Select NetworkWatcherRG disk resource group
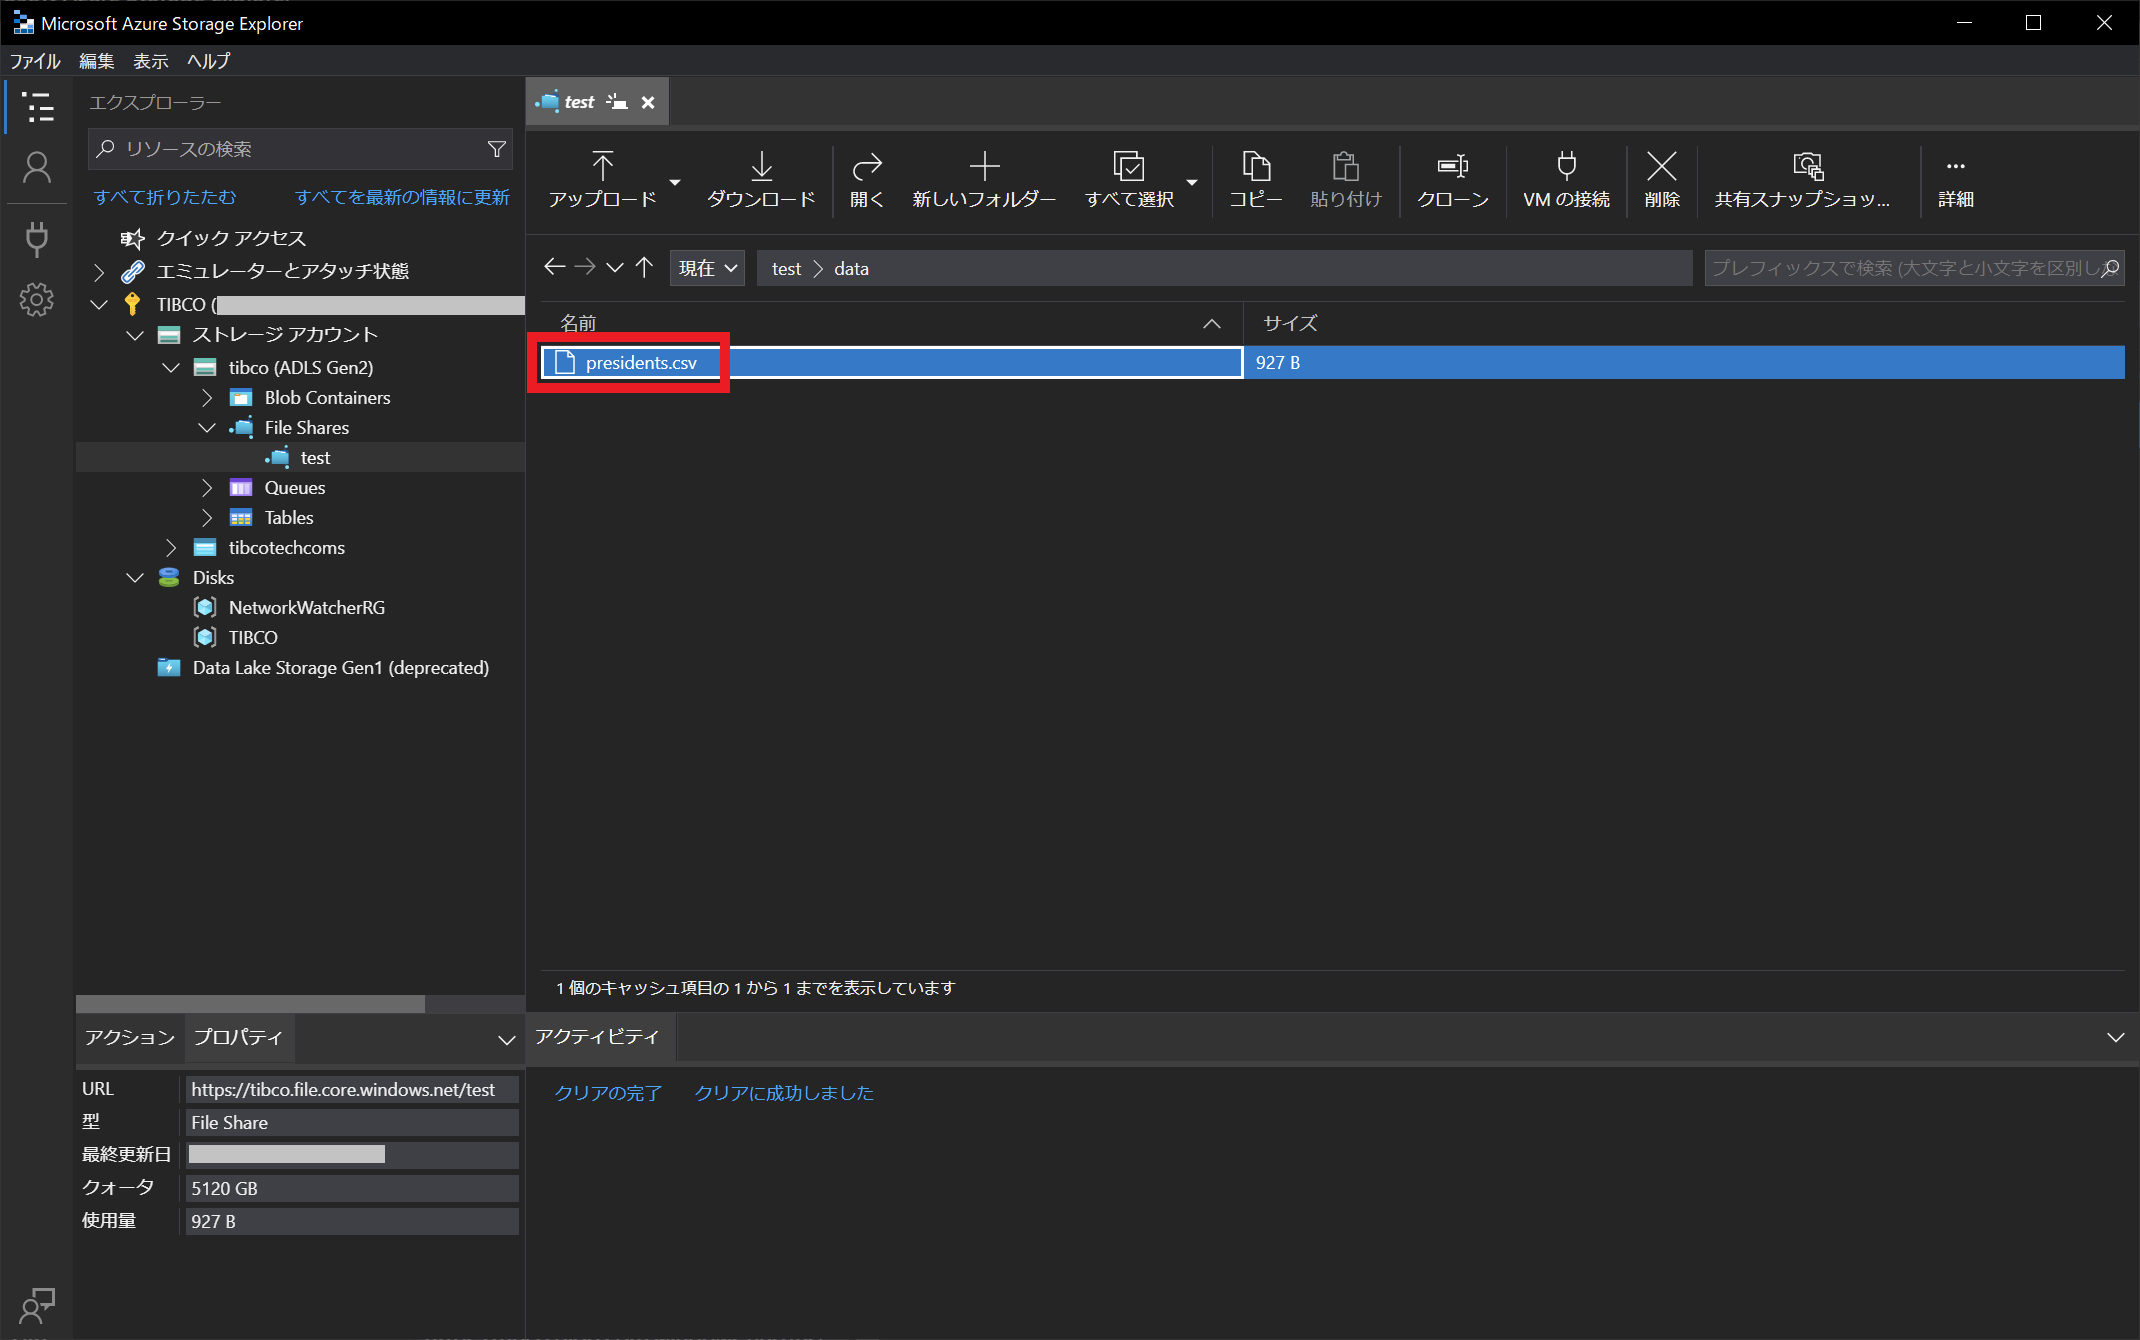 pos(306,608)
